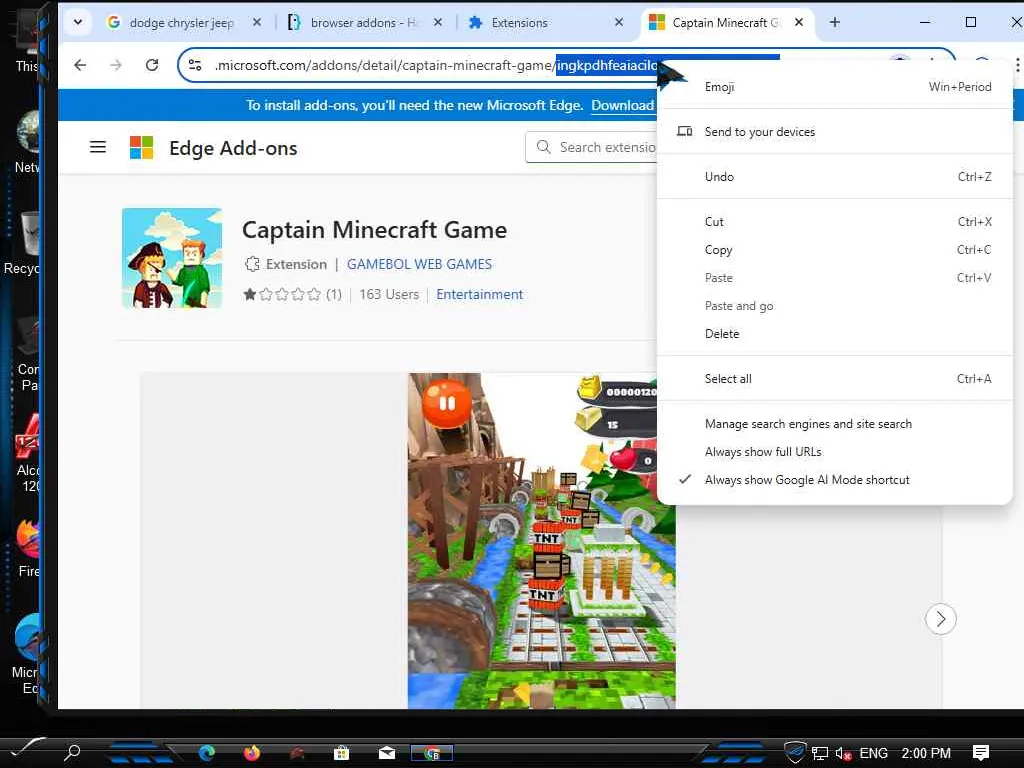Image resolution: width=1024 pixels, height=768 pixels.
Task: Open the Entertainment category link
Action: click(x=479, y=295)
